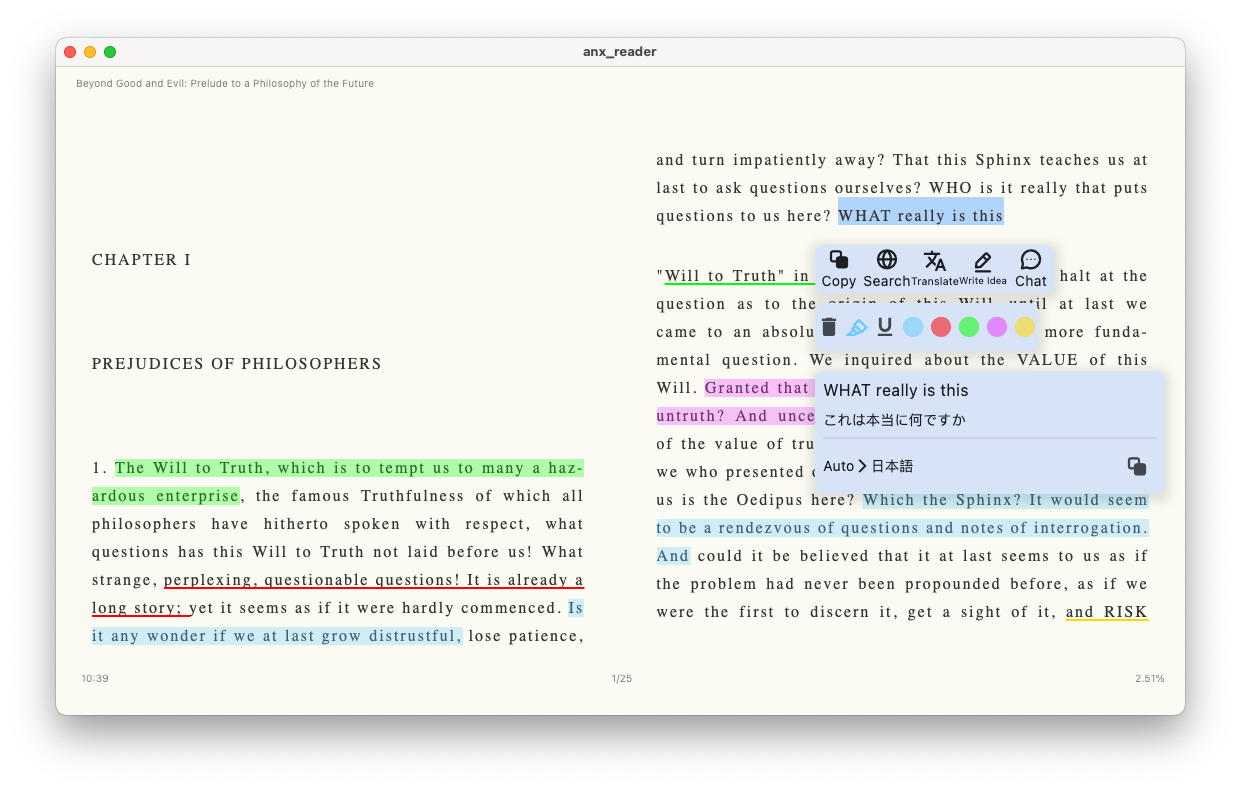Open Translate from the selection toolbar

tap(935, 266)
